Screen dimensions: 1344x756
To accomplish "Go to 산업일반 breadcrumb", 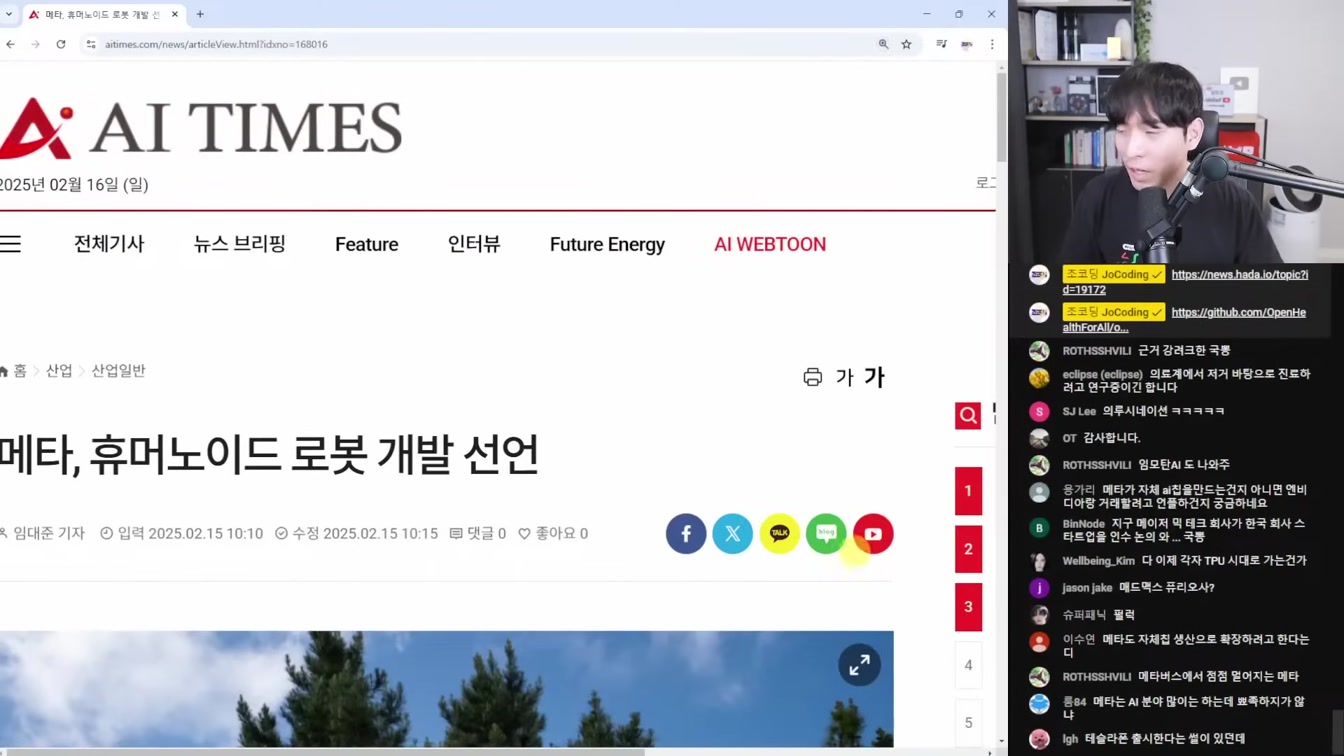I will pyautogui.click(x=118, y=371).
